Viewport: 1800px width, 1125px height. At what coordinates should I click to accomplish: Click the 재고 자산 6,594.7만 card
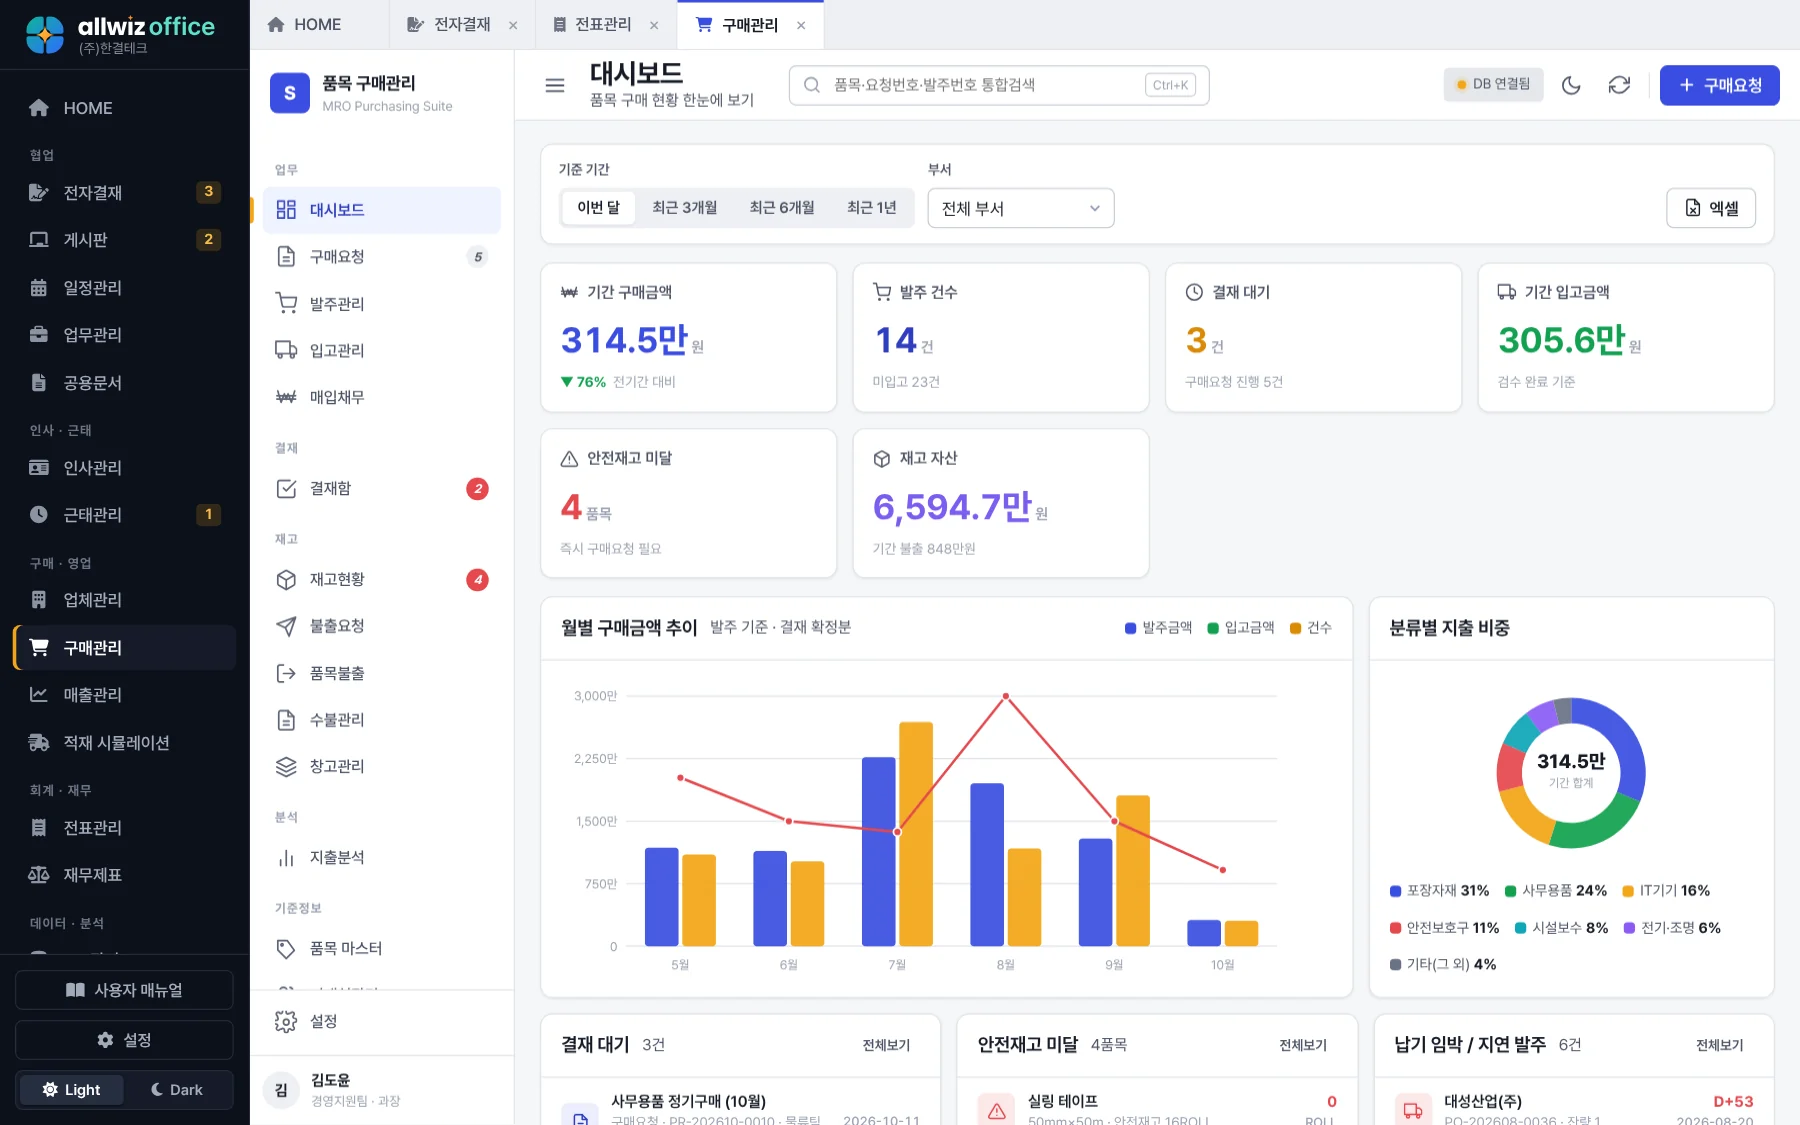point(1000,504)
